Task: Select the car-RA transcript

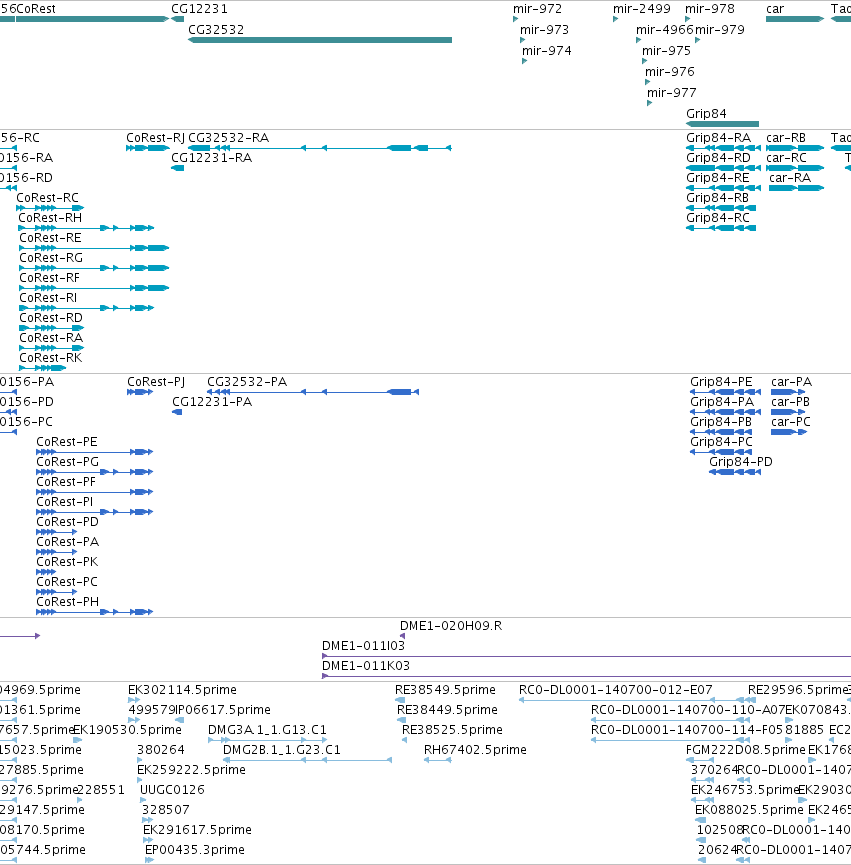Action: [x=796, y=188]
